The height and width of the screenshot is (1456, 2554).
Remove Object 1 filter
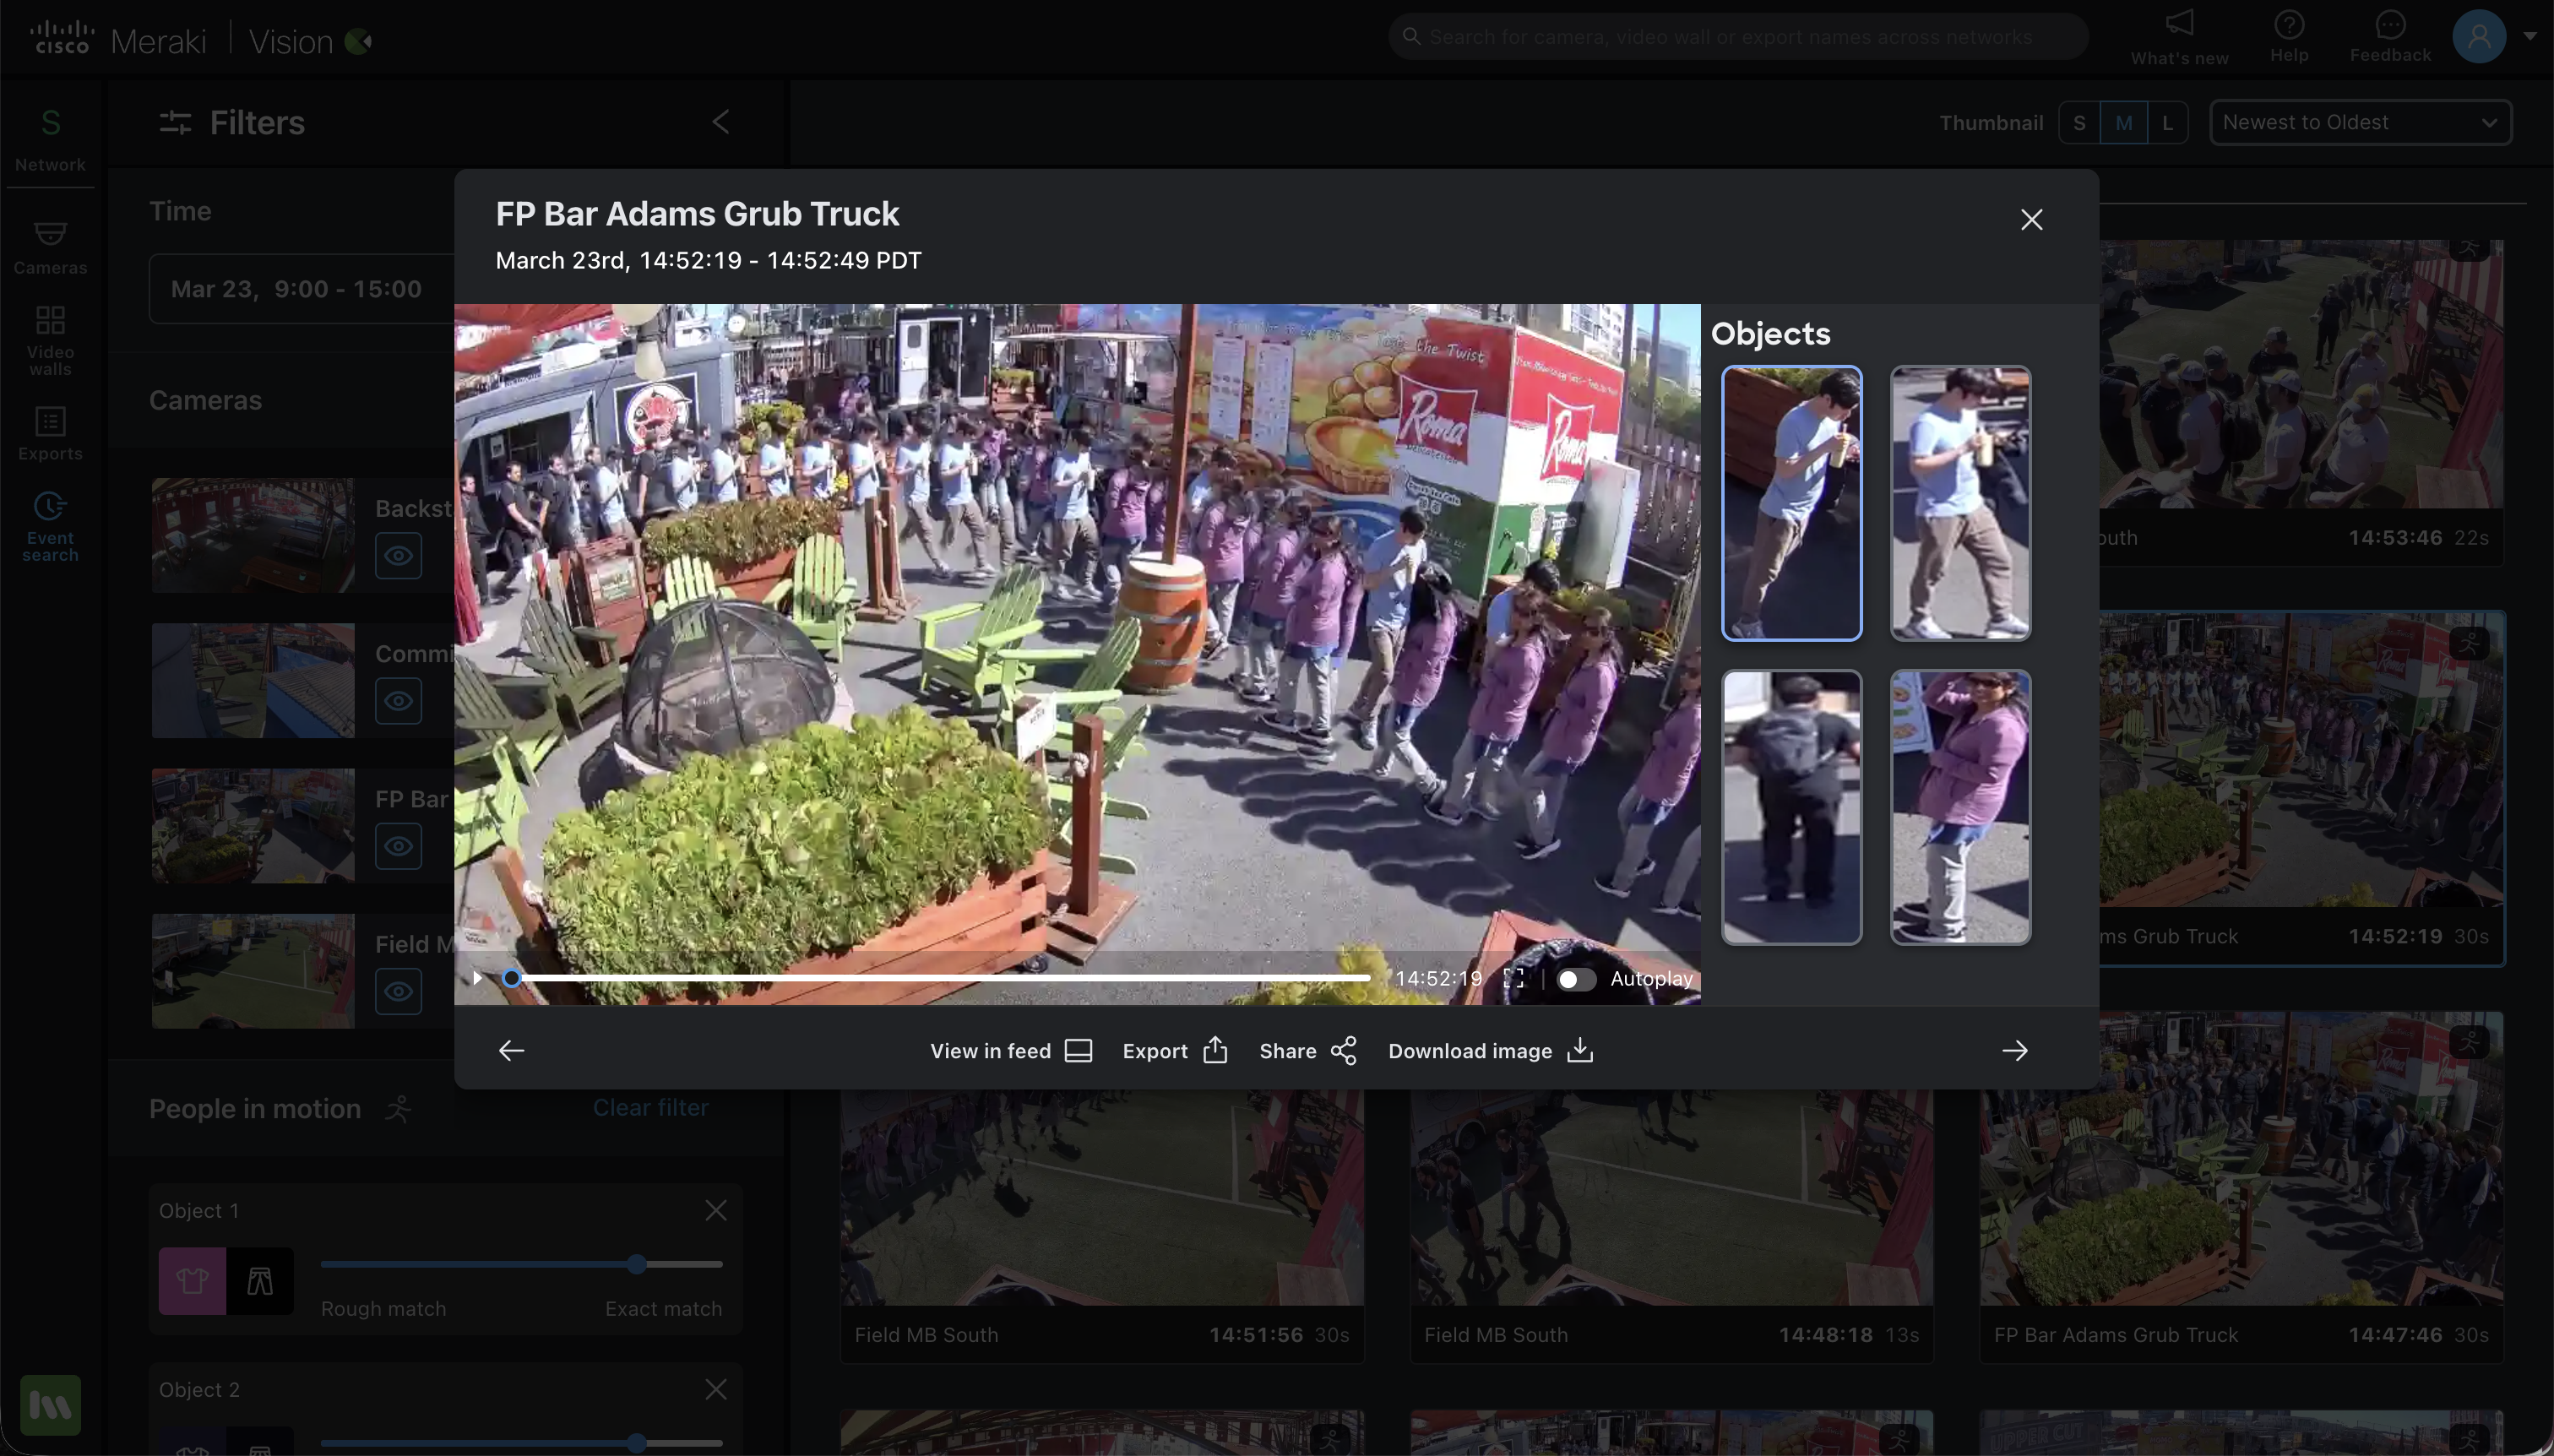pyautogui.click(x=716, y=1210)
